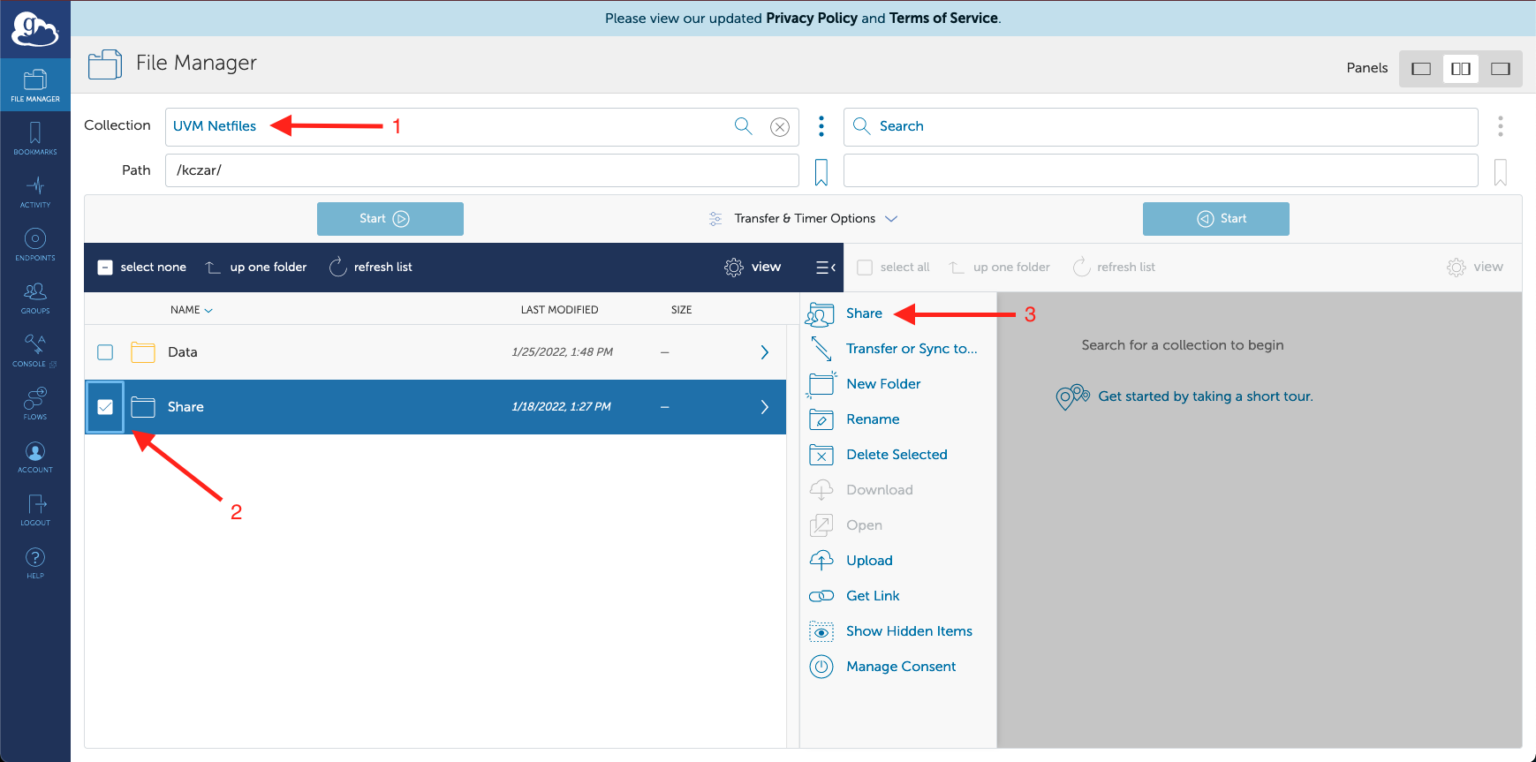
Task: Open the view settings gear above file list
Action: [752, 267]
